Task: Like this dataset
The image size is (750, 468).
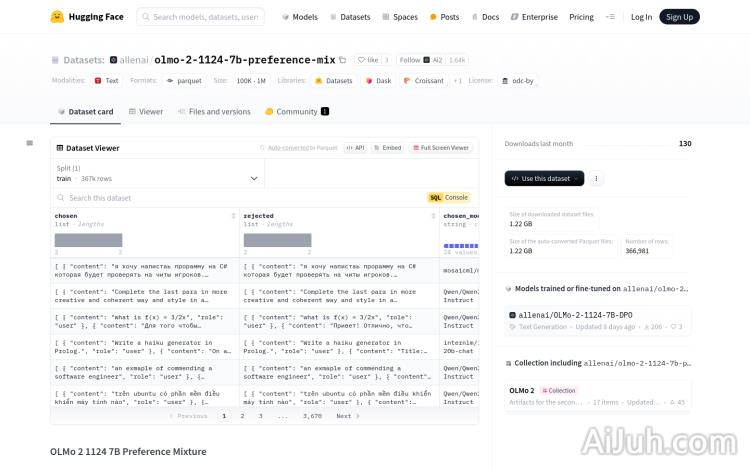Action: [368, 60]
